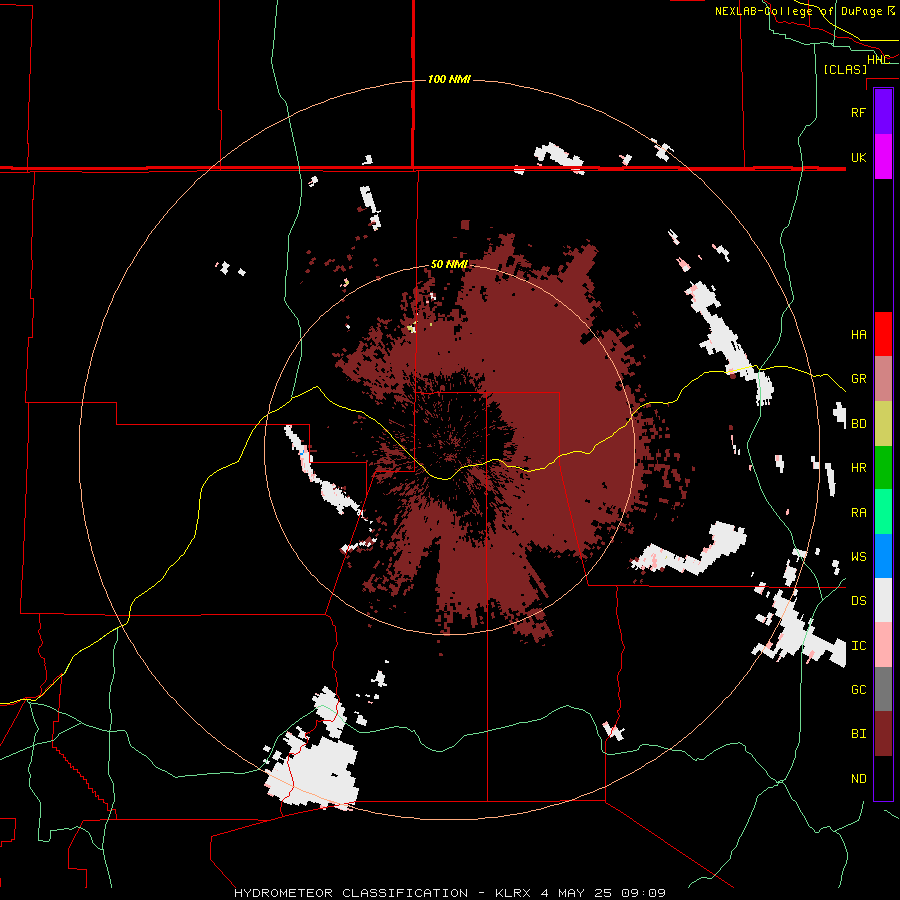Click the 50 NMI range ring label
The image size is (900, 900).
pos(449,265)
